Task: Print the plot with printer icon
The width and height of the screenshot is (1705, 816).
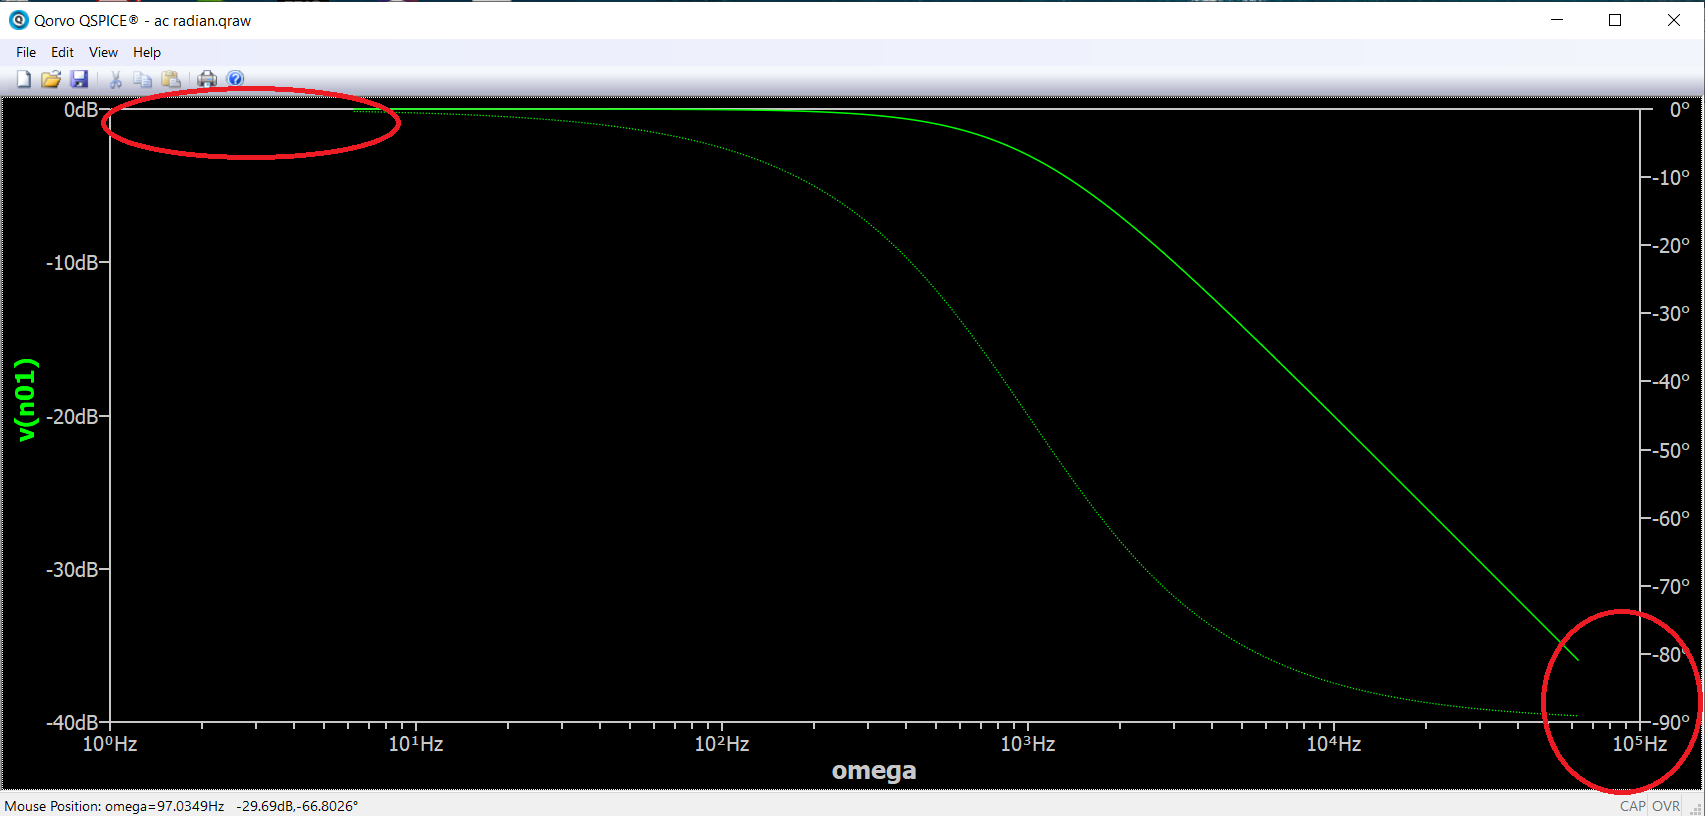Action: (207, 79)
